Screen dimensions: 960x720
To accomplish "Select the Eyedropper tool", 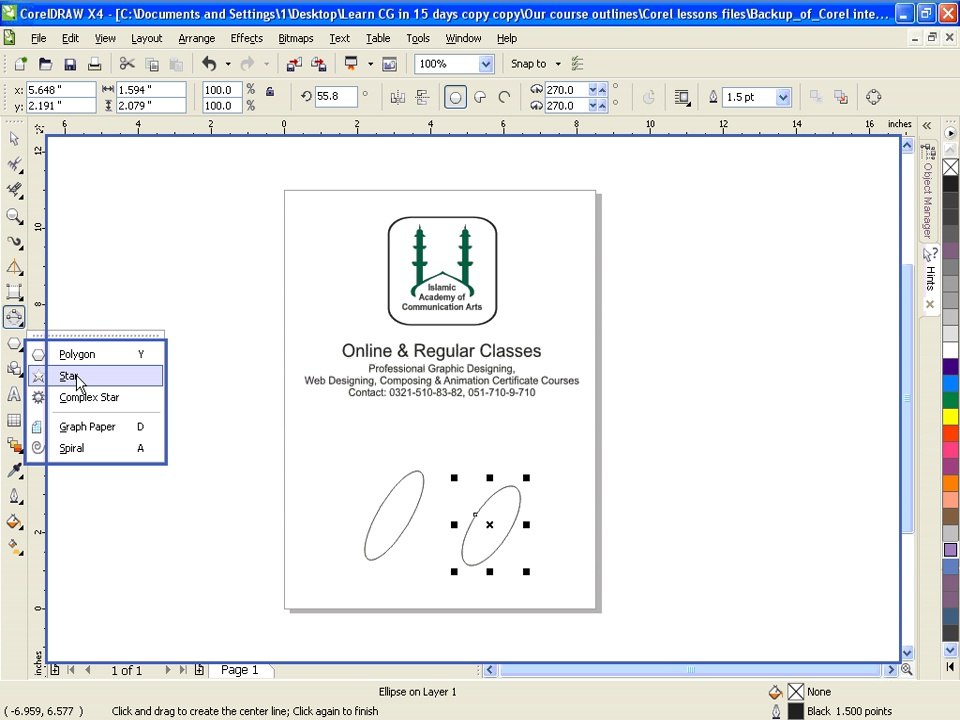I will [14, 470].
